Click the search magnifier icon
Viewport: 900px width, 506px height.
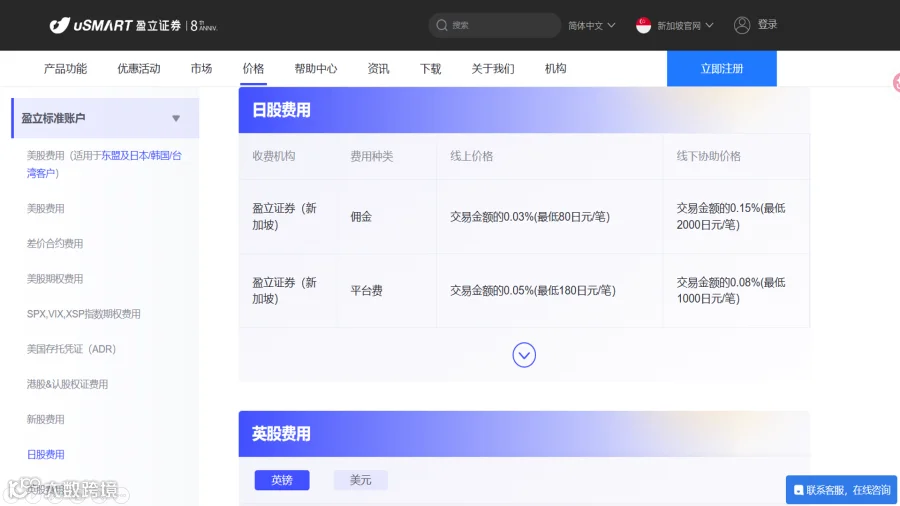pos(441,25)
